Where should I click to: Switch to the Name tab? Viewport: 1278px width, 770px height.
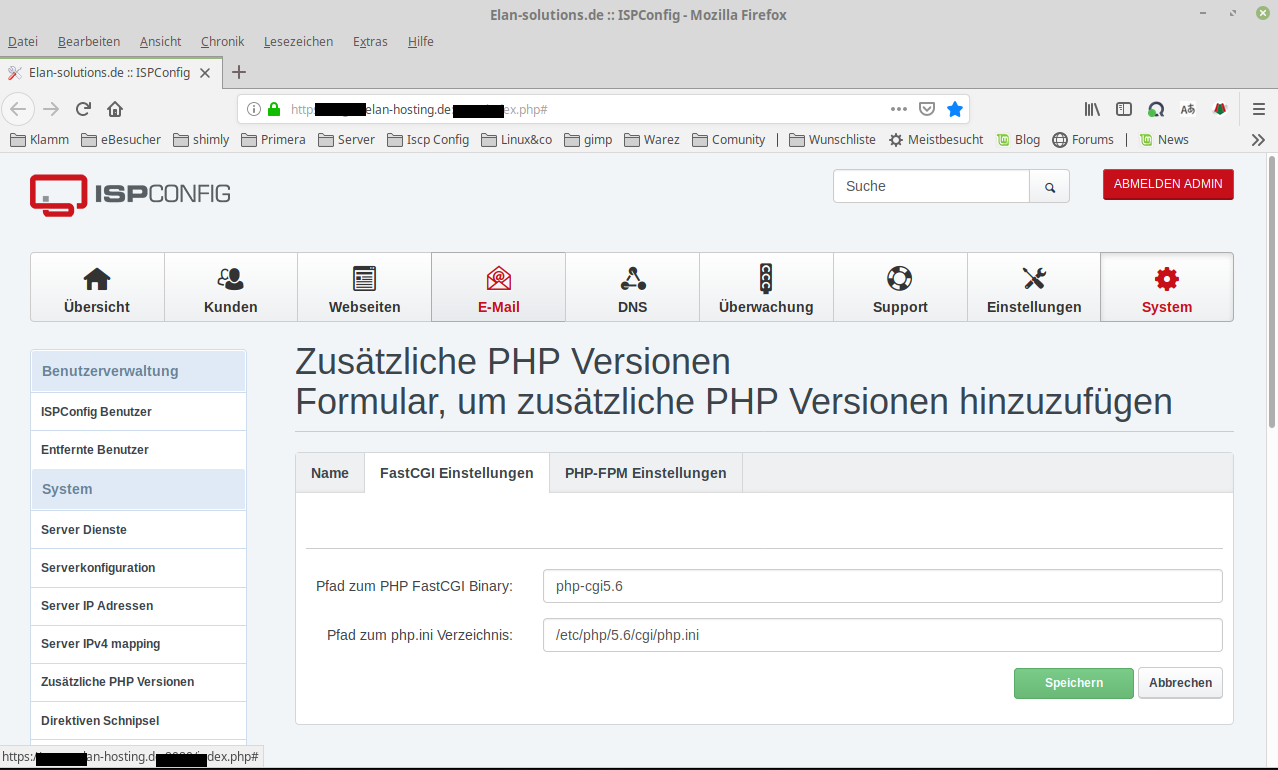(x=330, y=473)
